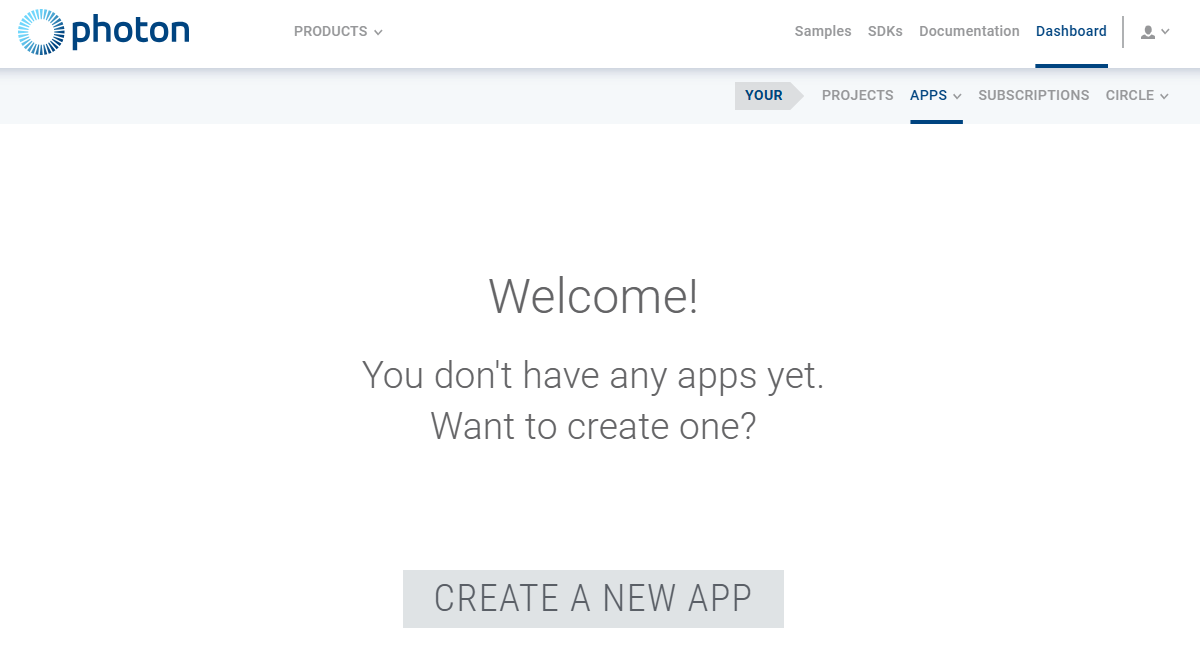Open the CIRCLE menu
The height and width of the screenshot is (670, 1200).
[1129, 96]
